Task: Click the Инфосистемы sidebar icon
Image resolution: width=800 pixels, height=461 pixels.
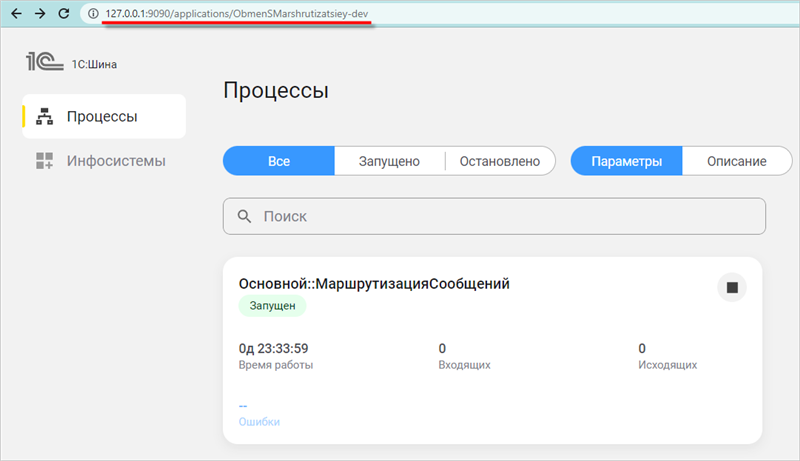Action: click(x=44, y=161)
